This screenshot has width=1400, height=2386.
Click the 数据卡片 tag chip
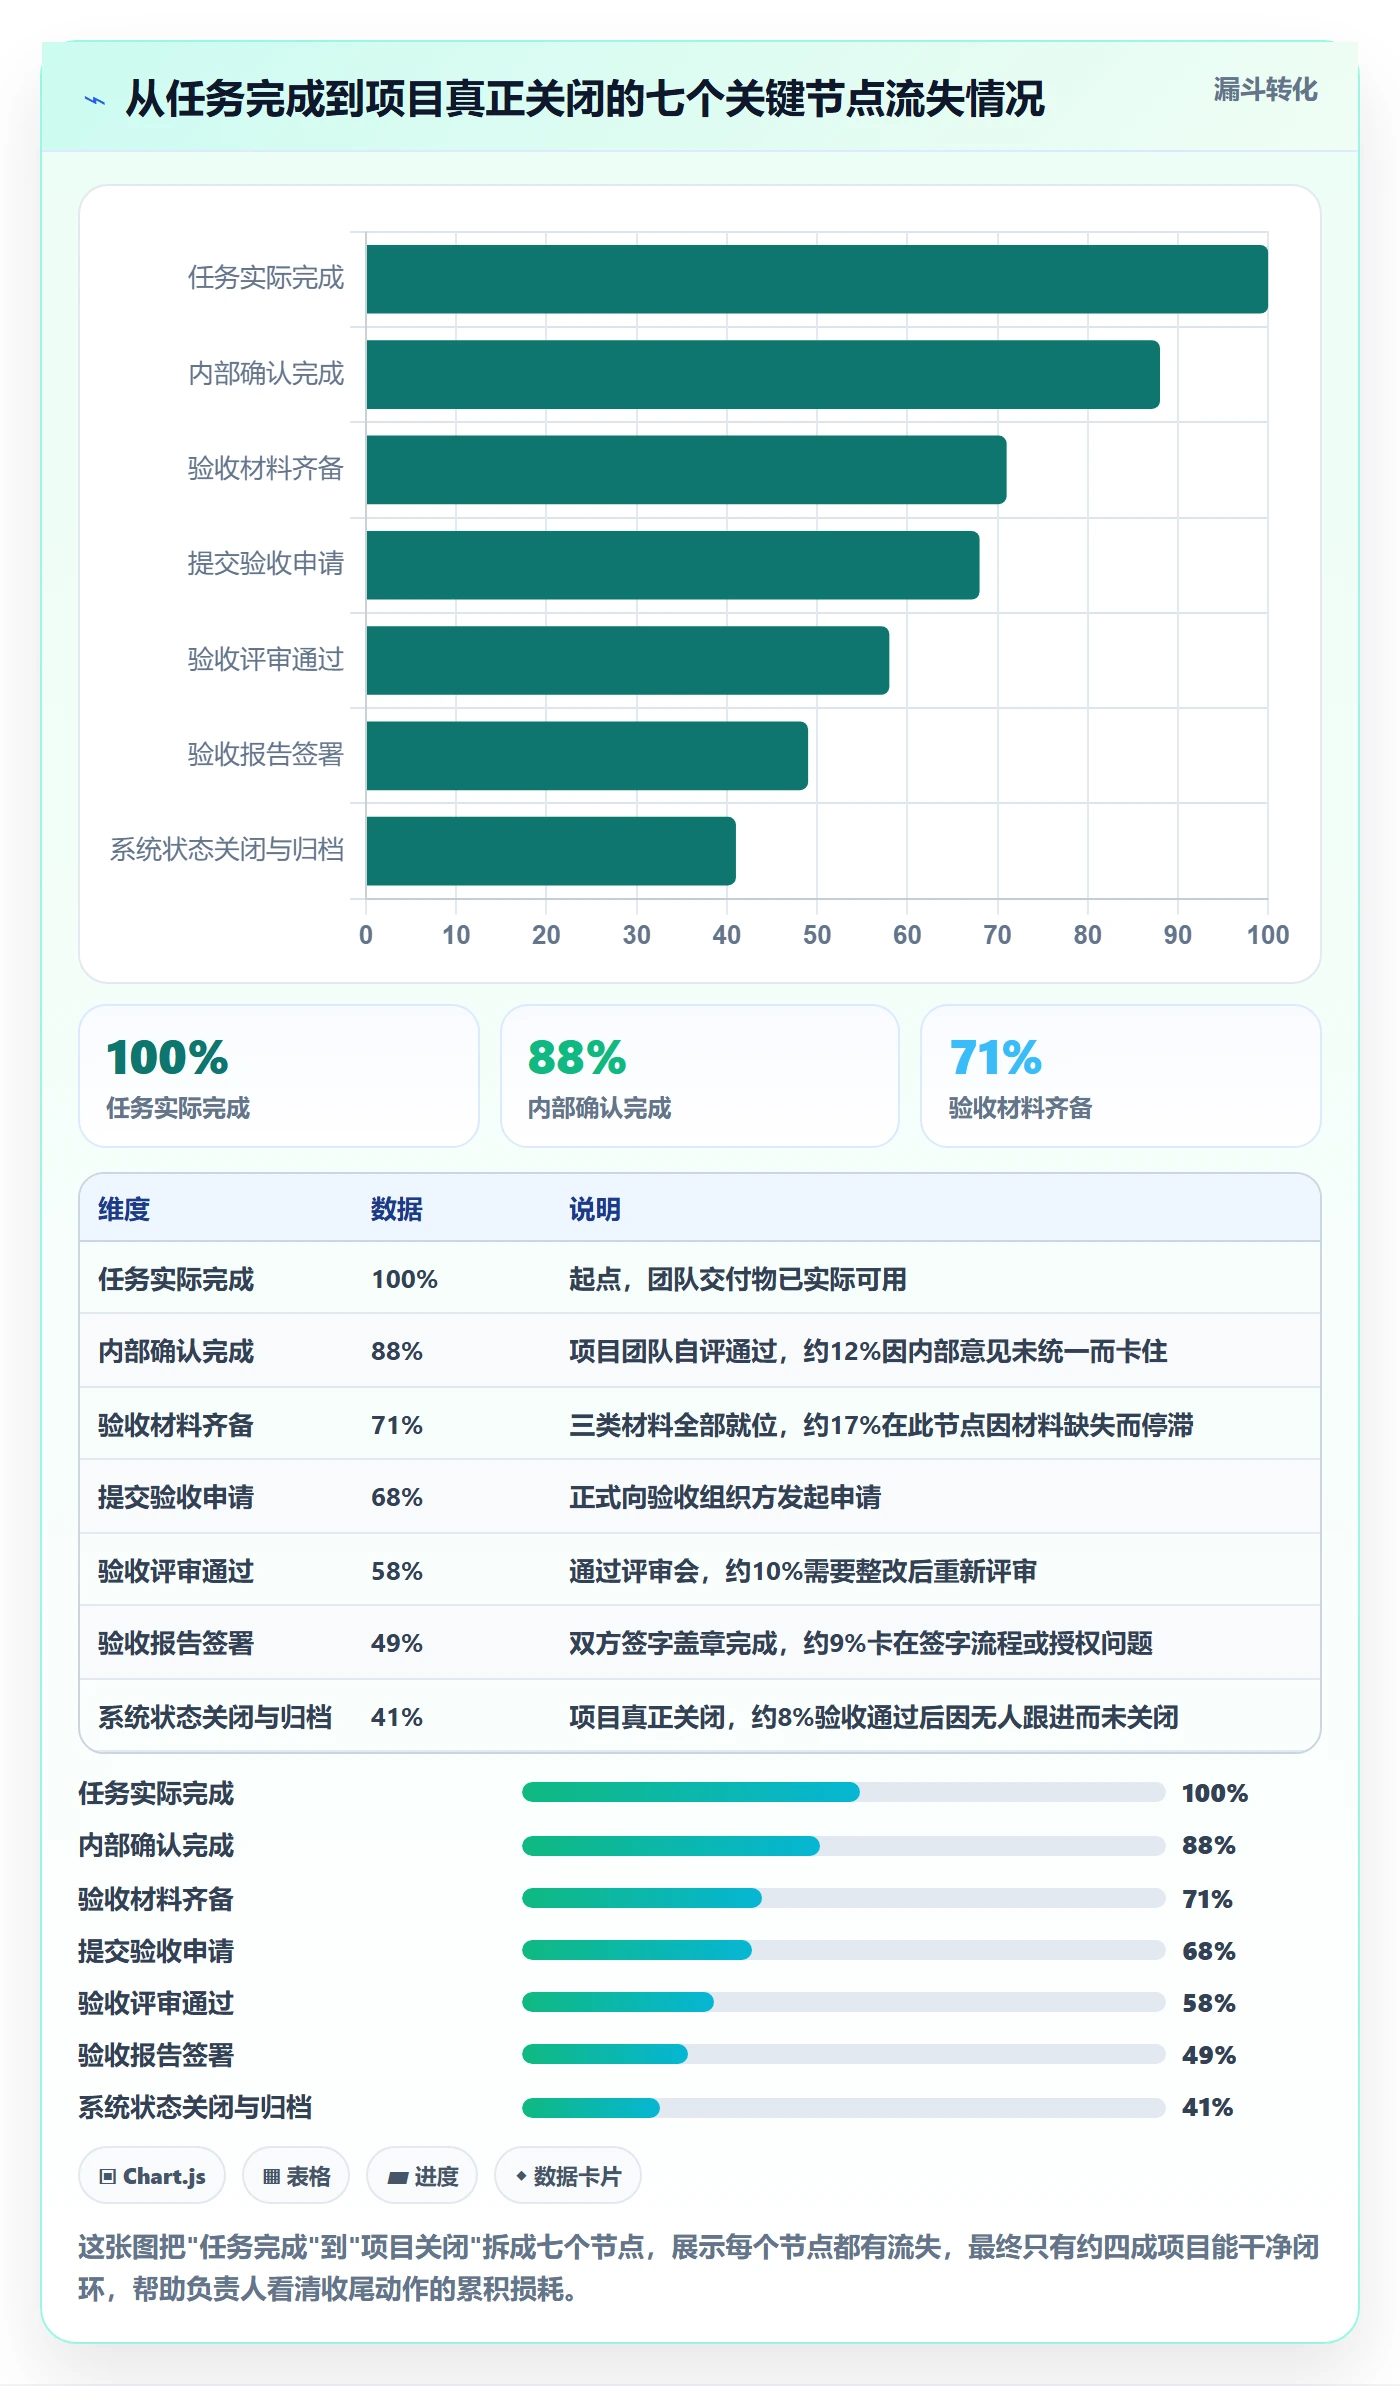[x=568, y=2176]
